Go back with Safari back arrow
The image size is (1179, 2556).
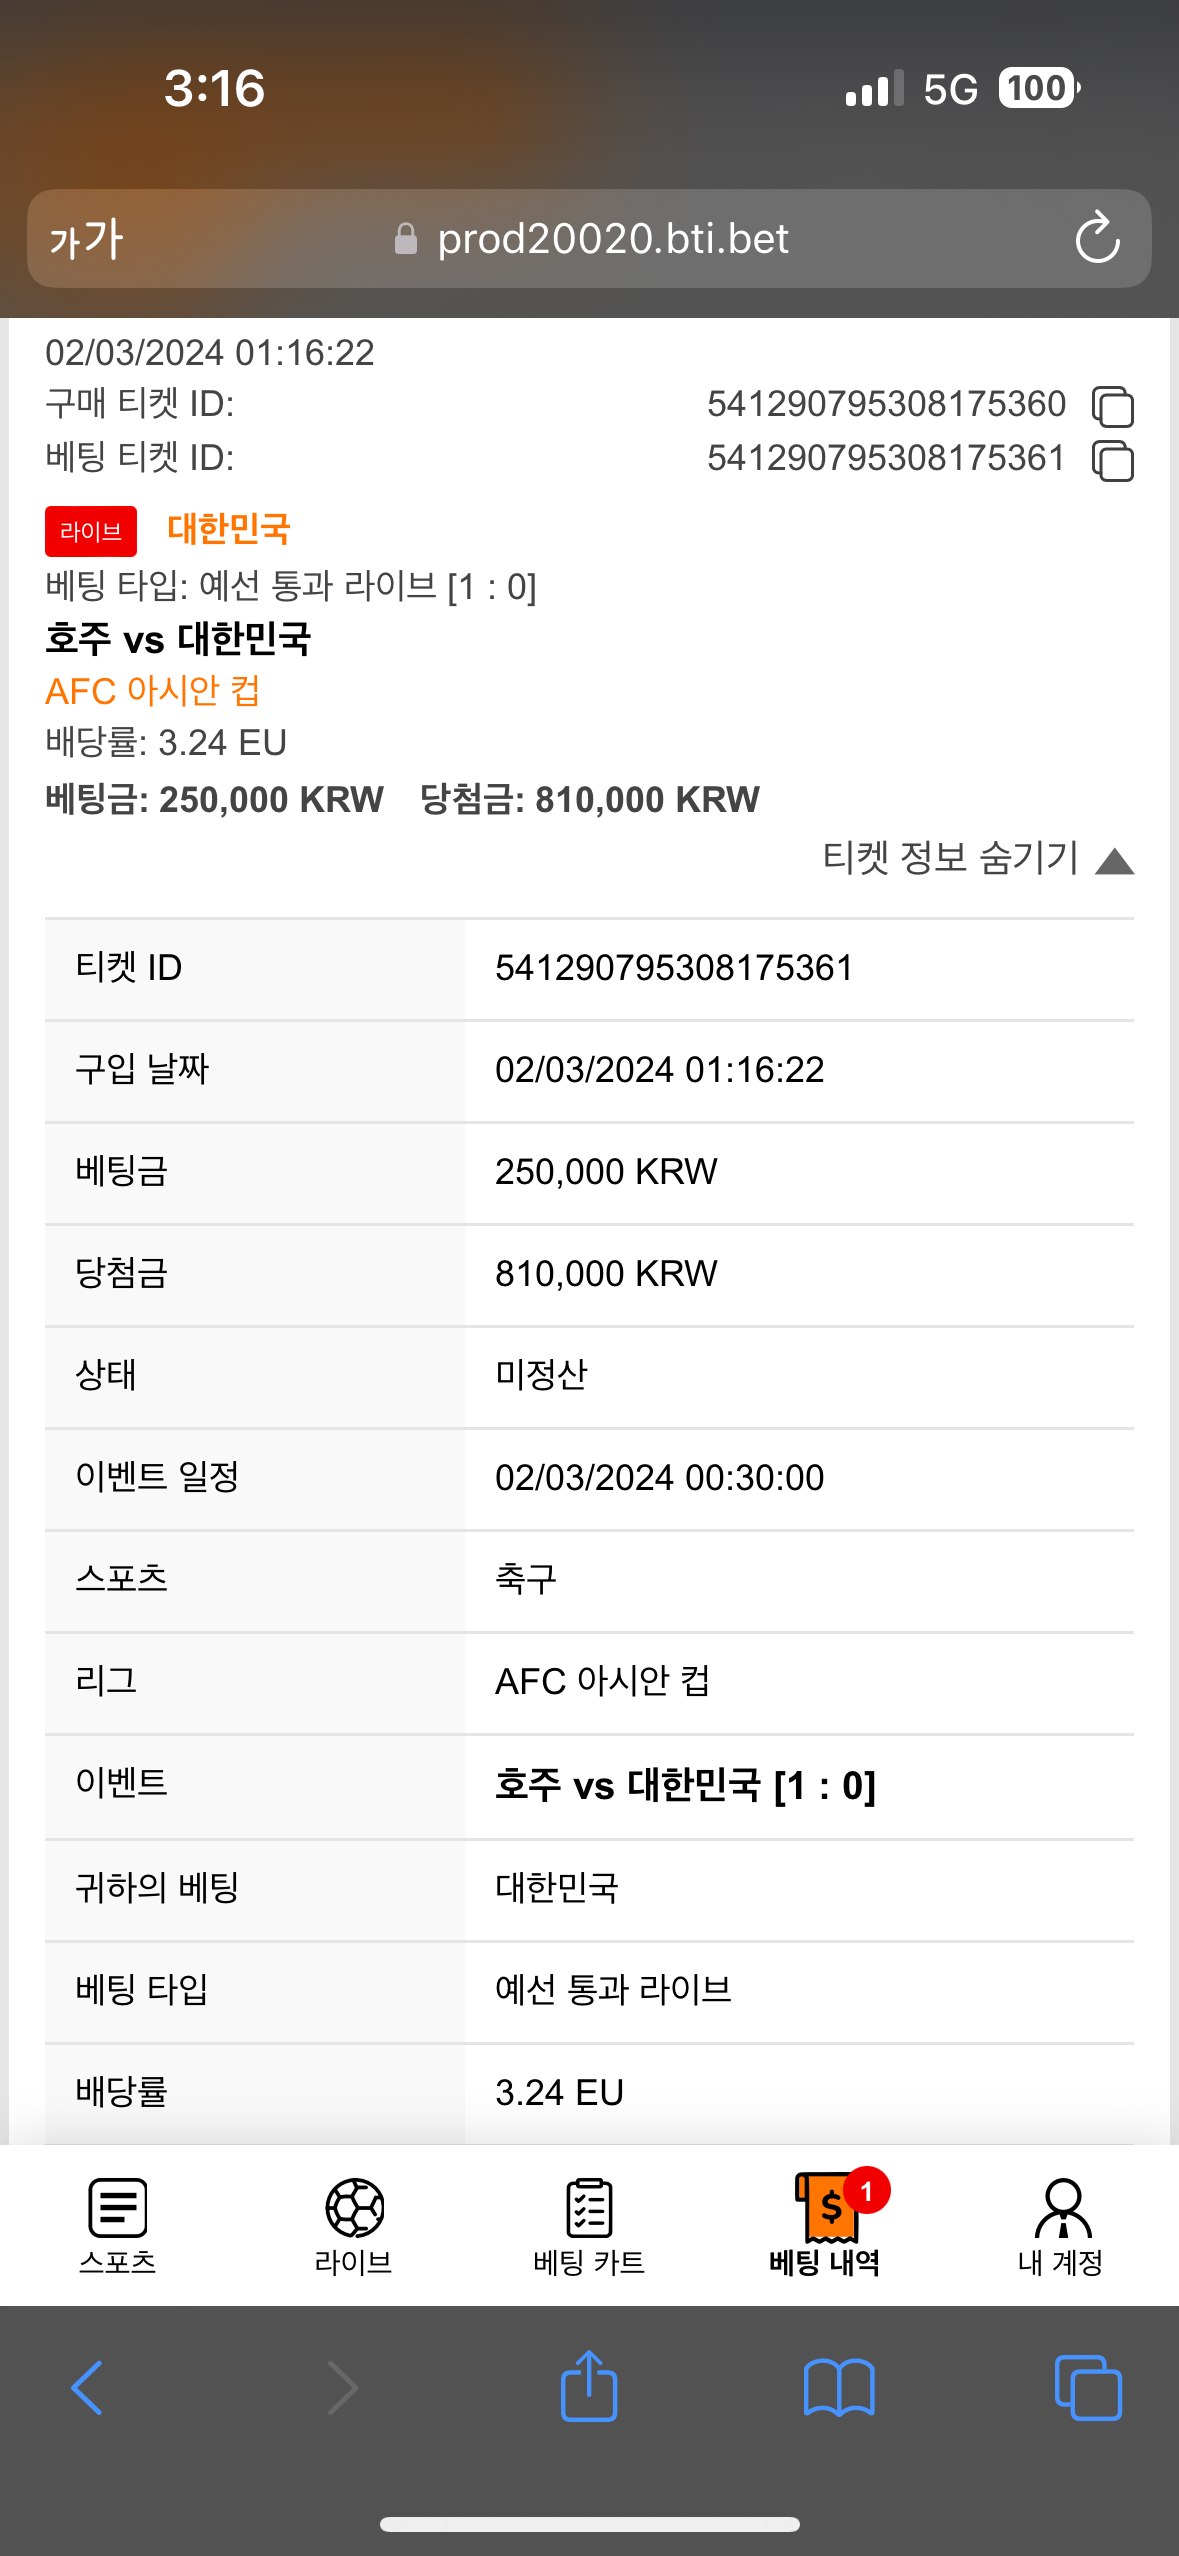87,2388
